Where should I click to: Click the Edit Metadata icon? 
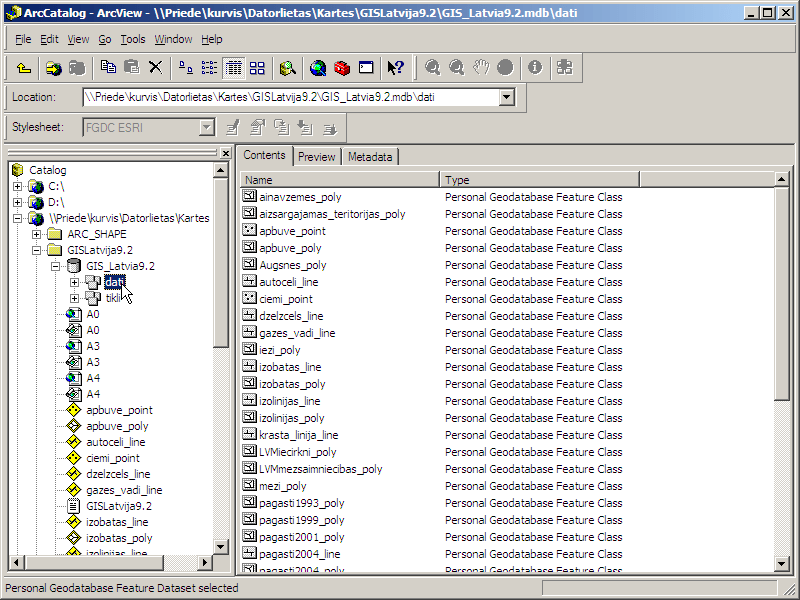pos(233,128)
